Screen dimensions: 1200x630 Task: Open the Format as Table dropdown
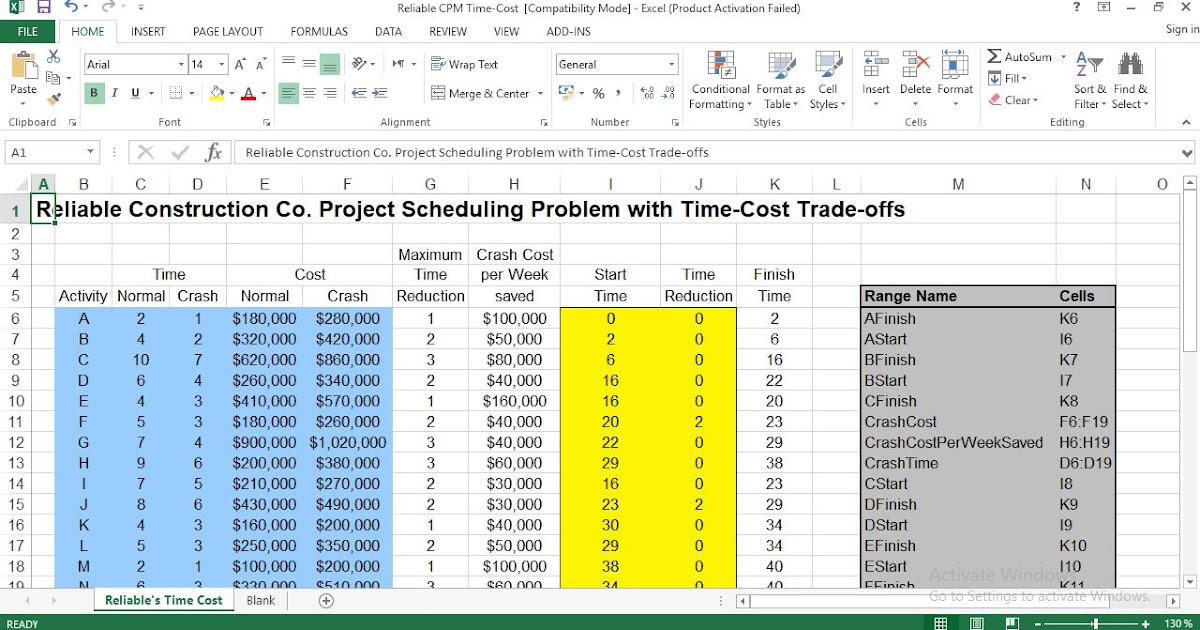point(780,79)
